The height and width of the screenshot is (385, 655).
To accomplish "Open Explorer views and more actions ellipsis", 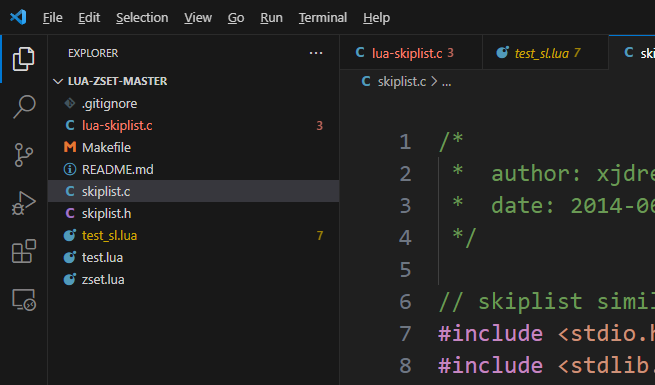I will 316,53.
